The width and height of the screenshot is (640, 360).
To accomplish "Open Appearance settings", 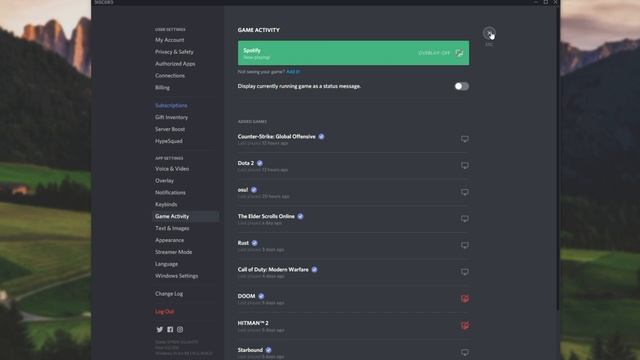I will [169, 240].
